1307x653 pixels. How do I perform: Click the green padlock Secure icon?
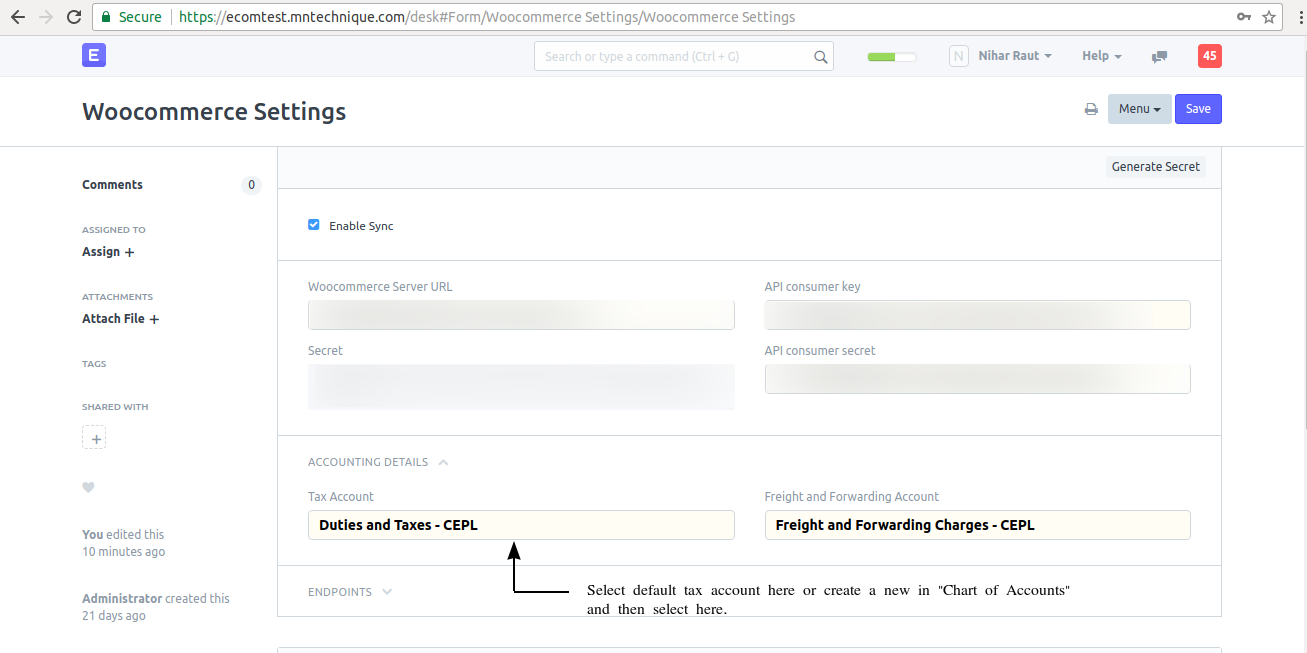coord(108,17)
